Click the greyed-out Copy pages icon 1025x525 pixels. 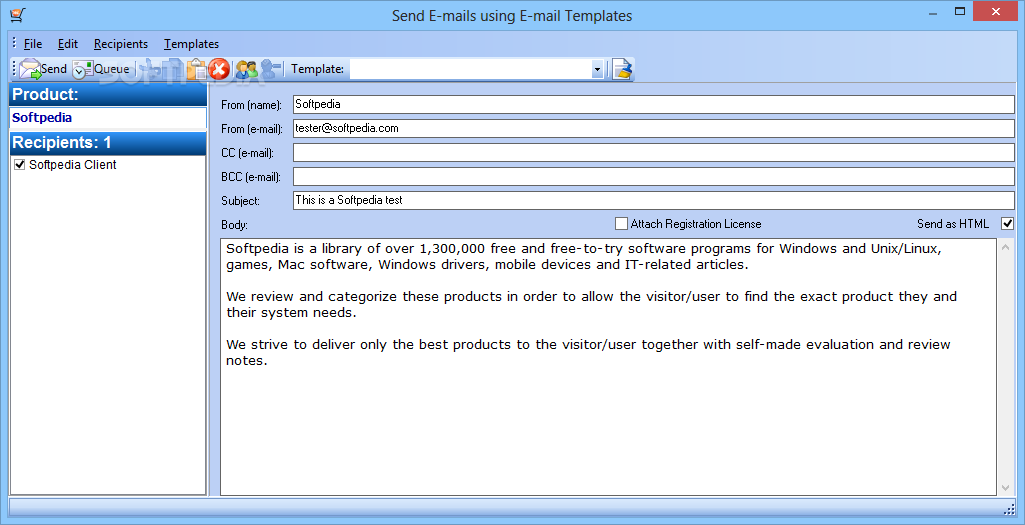coord(173,69)
